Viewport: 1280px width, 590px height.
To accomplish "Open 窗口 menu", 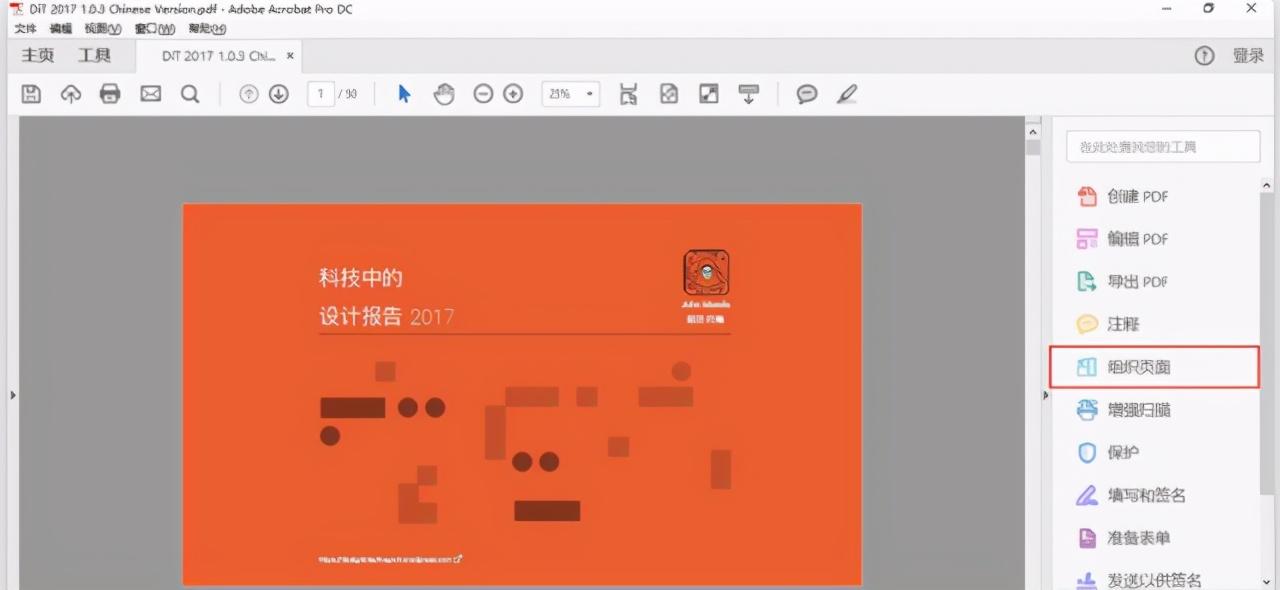I will [x=155, y=29].
